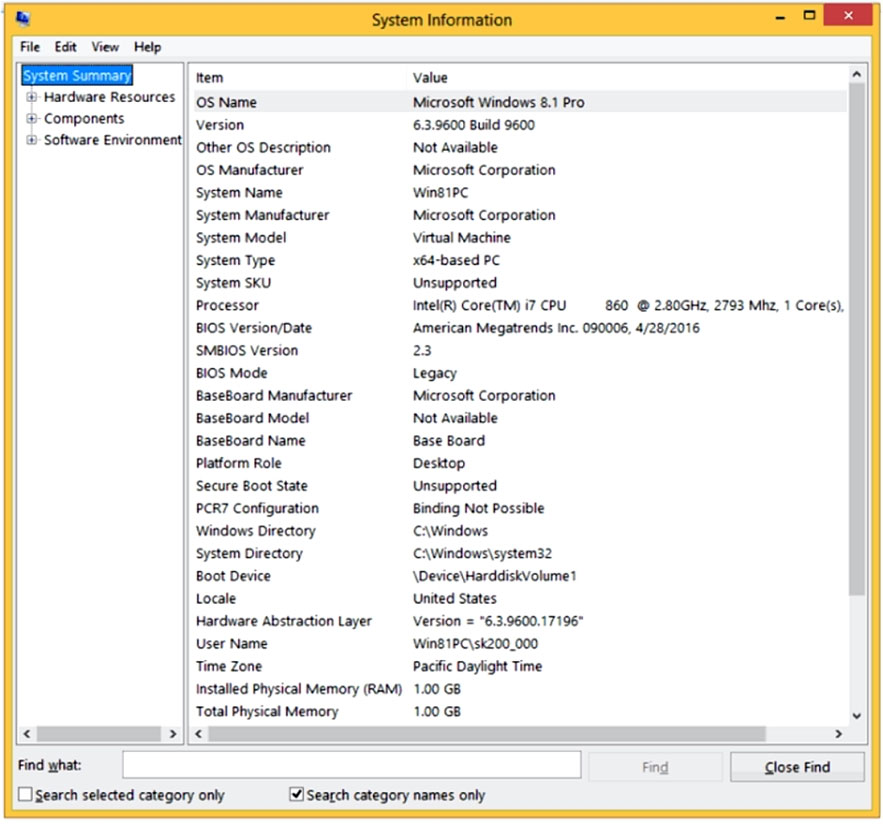The image size is (883, 829).
Task: Click the details pane vertical scrollbar thumb
Action: point(857,338)
